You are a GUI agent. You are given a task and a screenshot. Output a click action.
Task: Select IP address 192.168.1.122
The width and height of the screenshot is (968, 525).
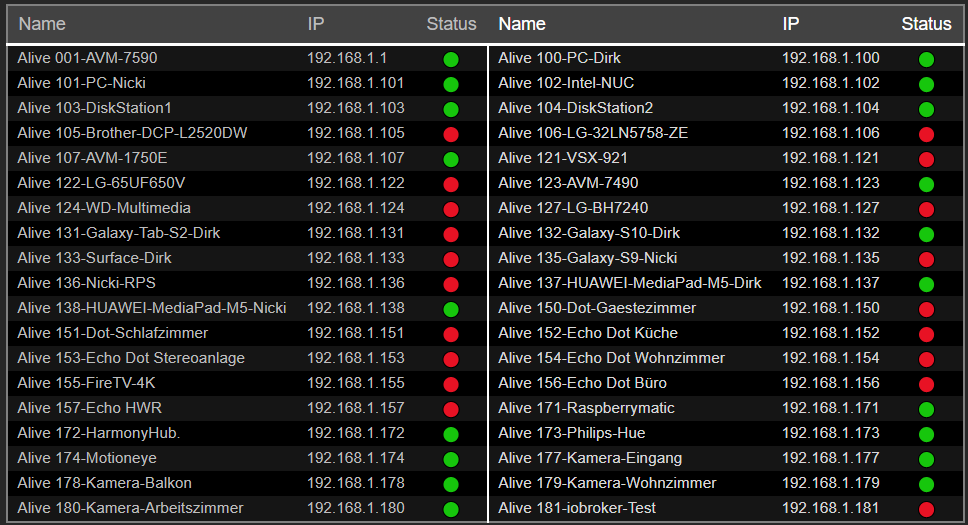[355, 183]
